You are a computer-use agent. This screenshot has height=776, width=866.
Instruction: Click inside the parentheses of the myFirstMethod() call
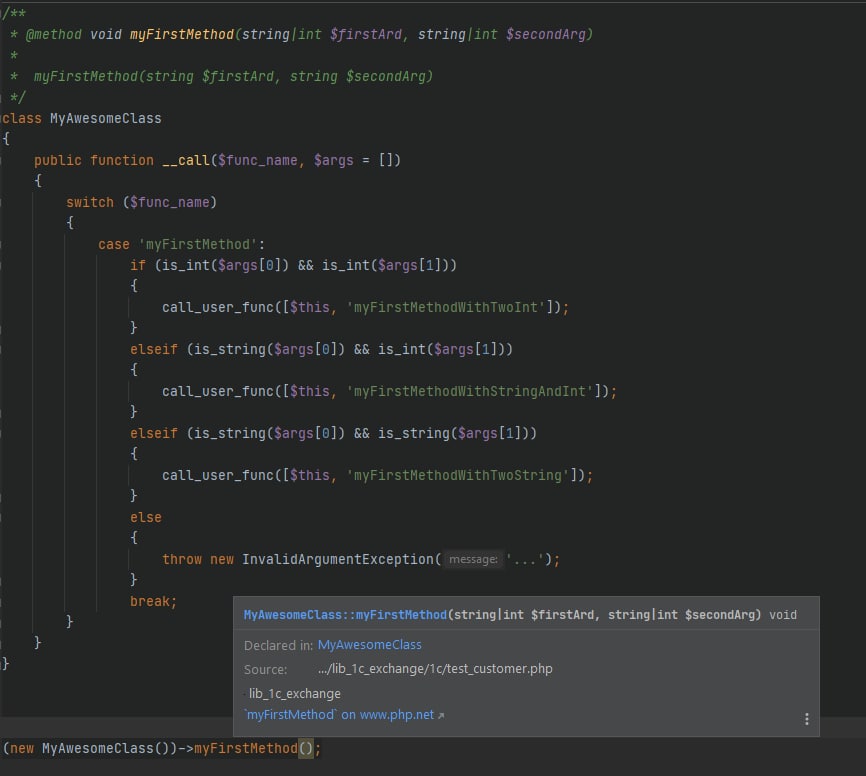(x=306, y=748)
